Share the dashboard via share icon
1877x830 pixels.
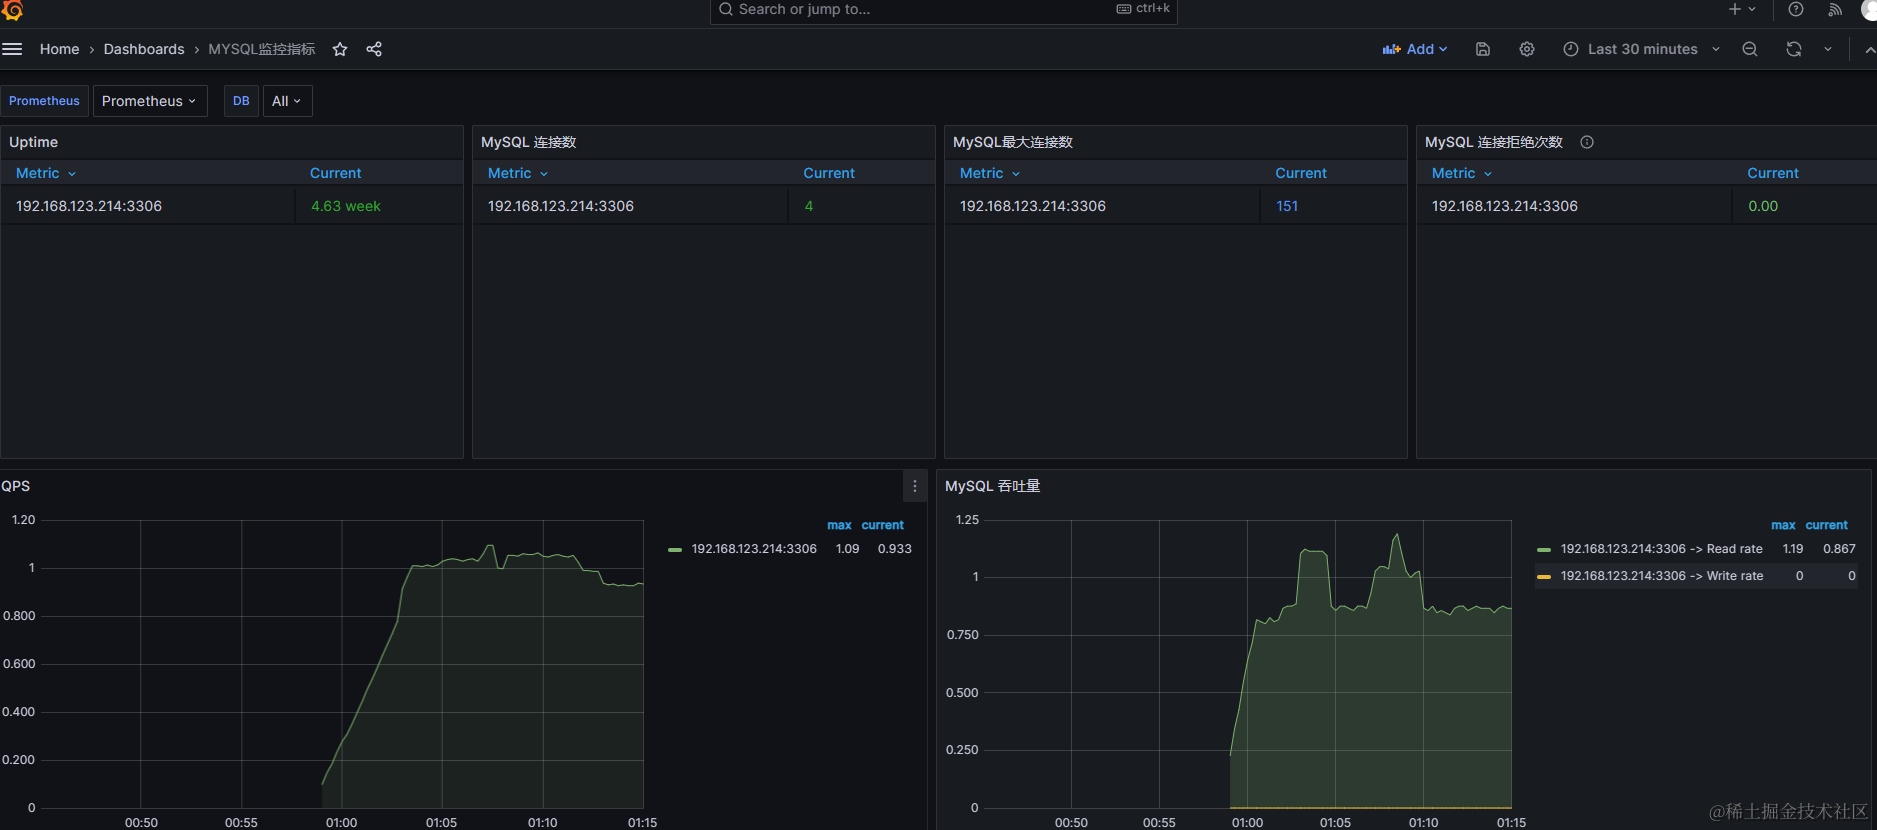click(x=374, y=49)
